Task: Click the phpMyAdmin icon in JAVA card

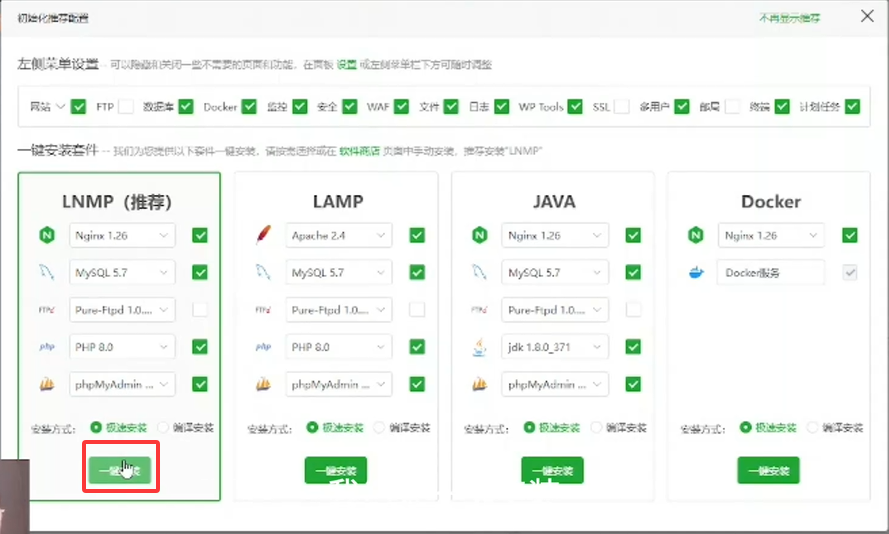Action: point(480,384)
